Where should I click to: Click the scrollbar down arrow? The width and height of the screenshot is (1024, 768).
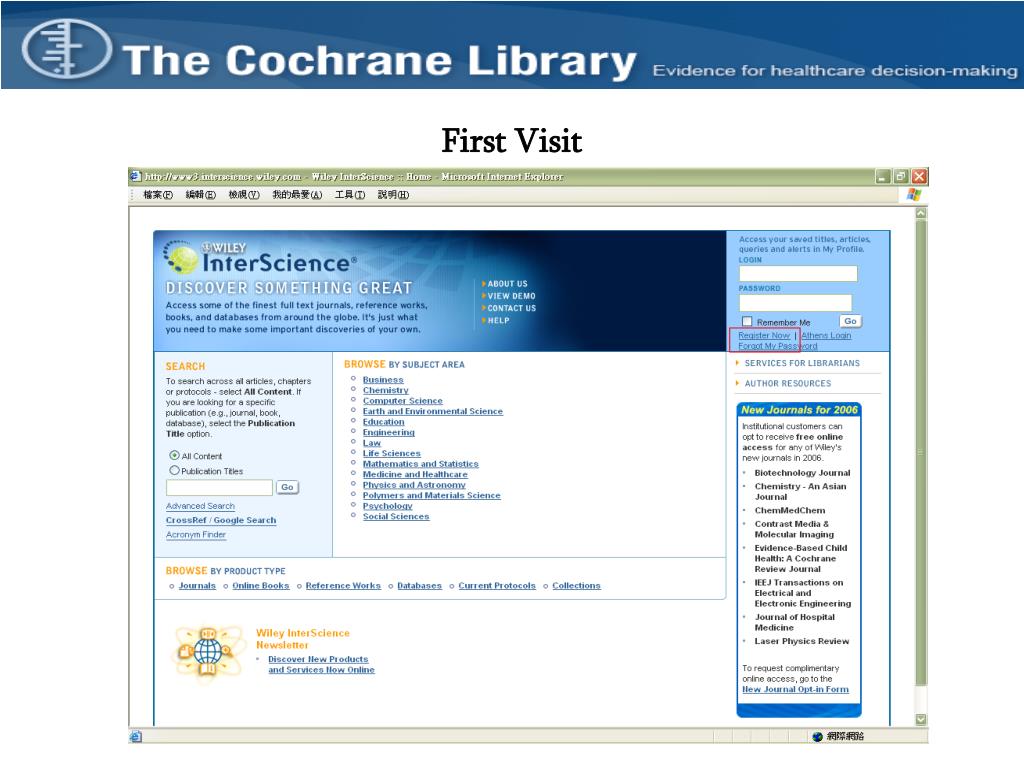tap(921, 719)
